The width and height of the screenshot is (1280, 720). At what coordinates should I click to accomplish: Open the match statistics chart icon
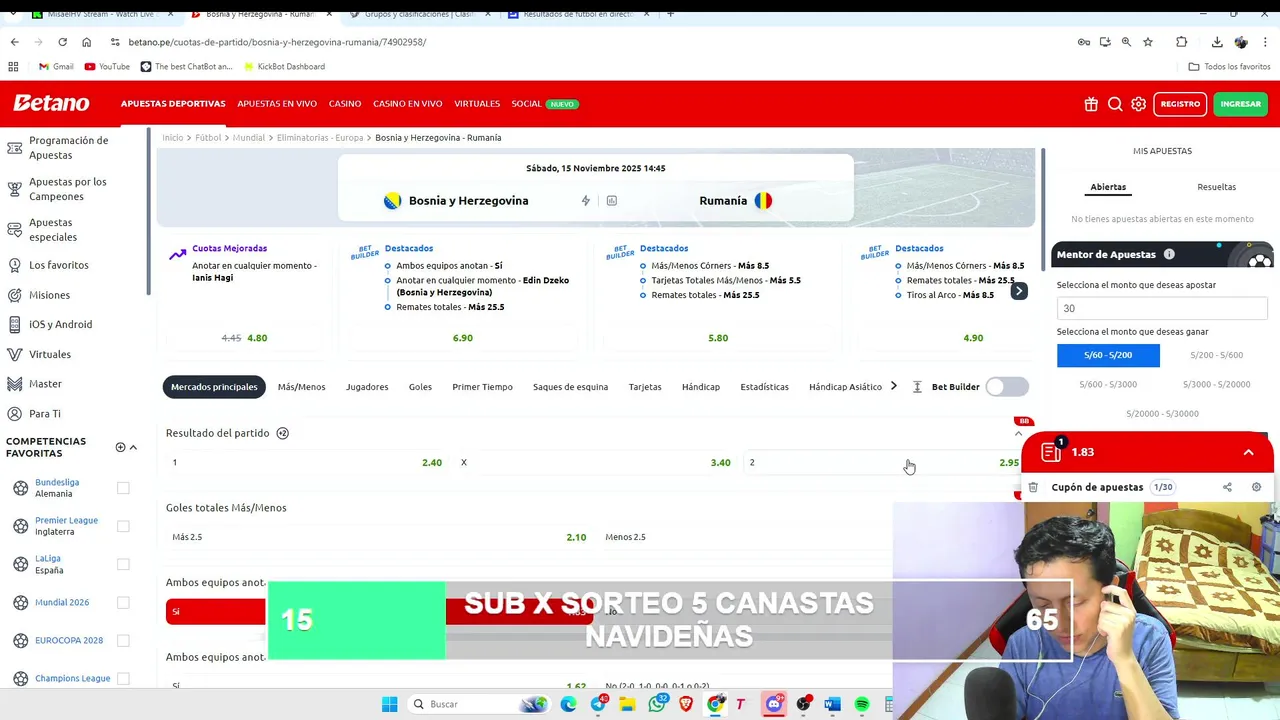click(x=612, y=201)
